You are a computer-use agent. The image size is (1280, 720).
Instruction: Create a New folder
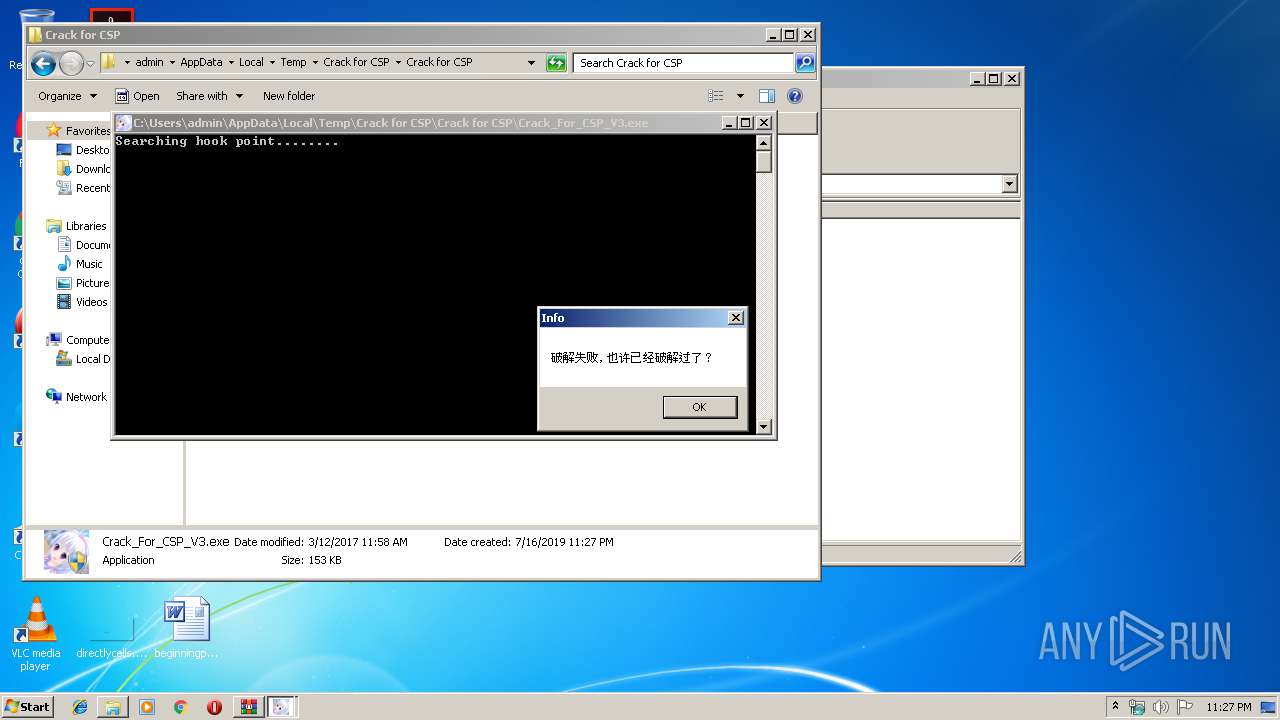(x=289, y=96)
